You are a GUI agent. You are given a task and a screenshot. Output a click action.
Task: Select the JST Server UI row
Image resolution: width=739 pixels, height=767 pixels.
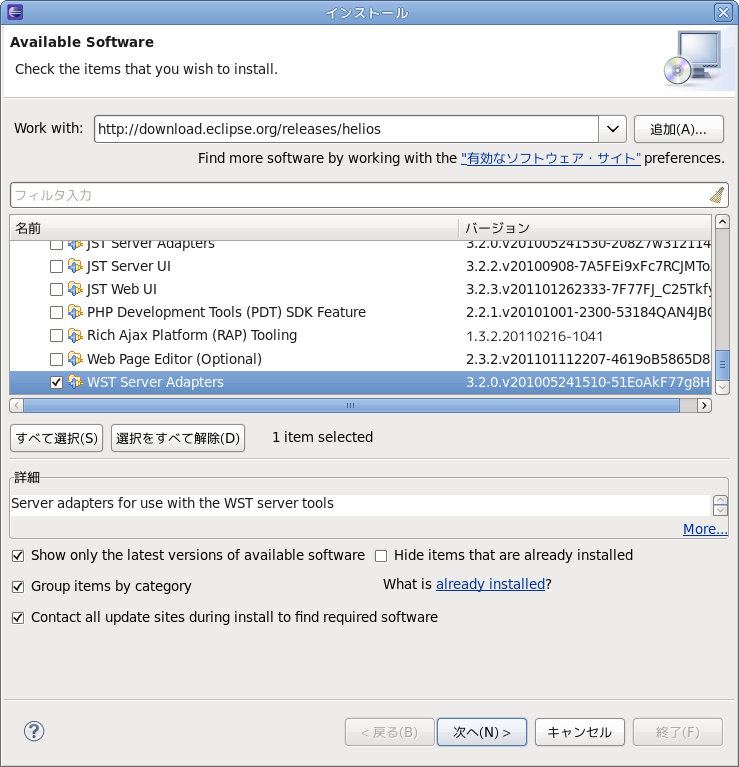[x=360, y=266]
